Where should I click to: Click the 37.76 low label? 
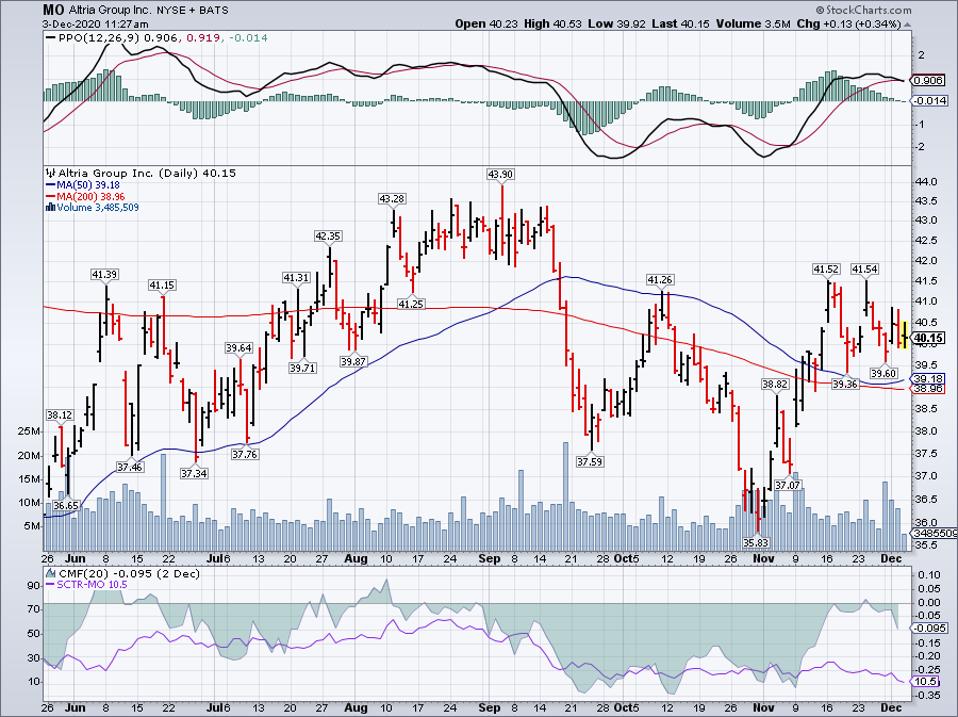pos(245,454)
